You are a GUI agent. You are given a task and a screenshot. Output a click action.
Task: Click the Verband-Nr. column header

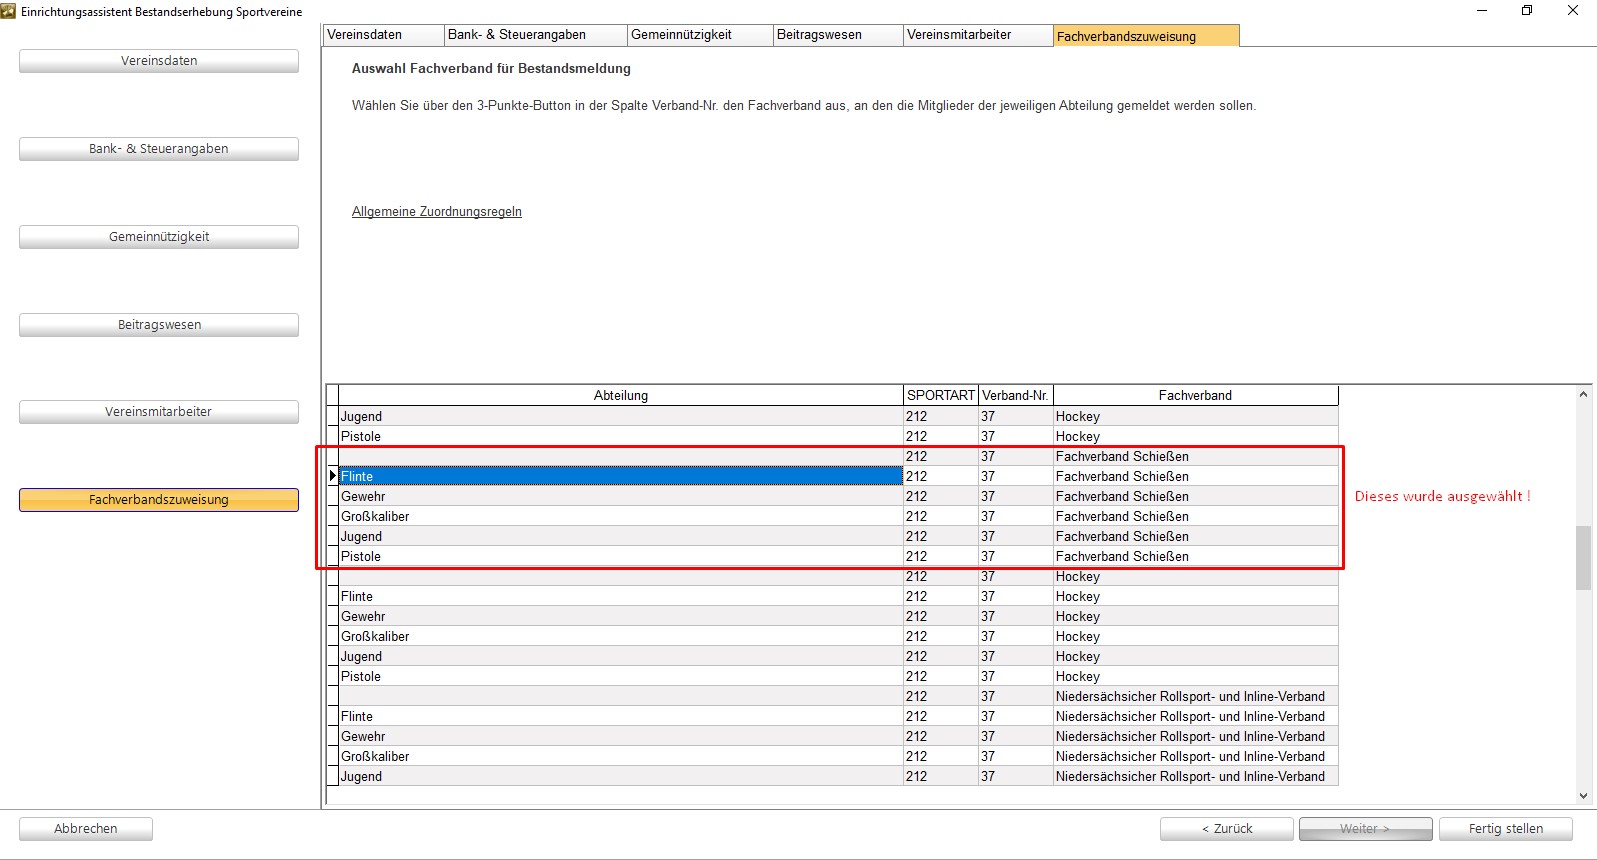(x=1016, y=395)
